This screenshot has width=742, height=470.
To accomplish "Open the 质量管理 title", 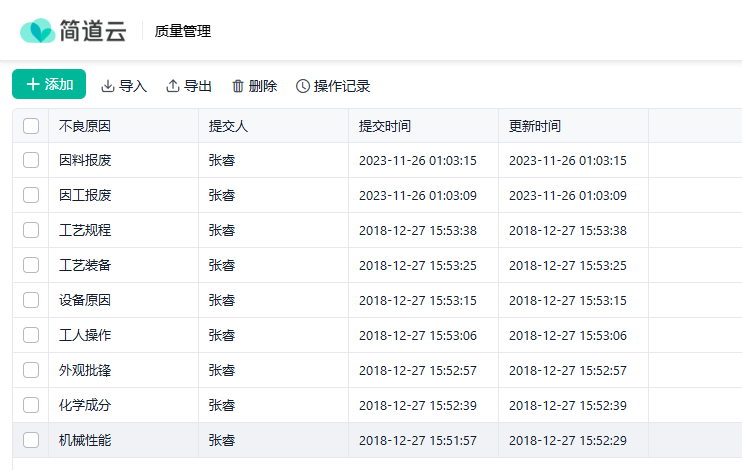I will tap(183, 31).
